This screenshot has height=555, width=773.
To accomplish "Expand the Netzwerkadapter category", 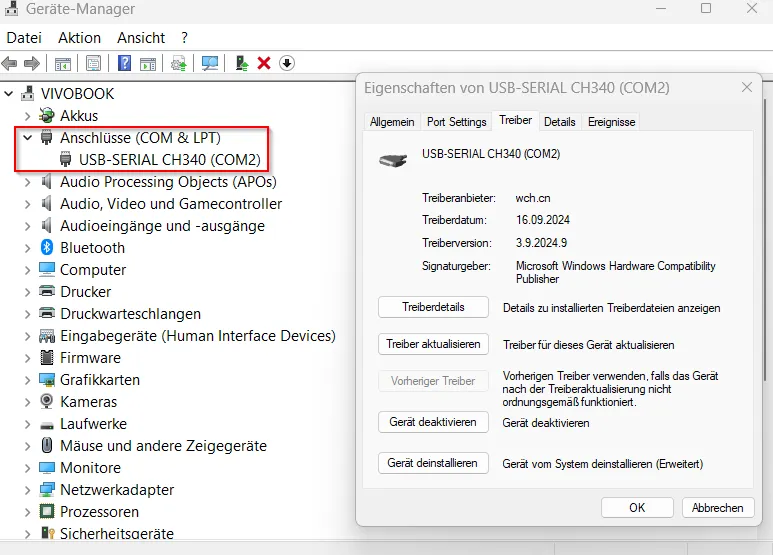I will click(x=28, y=490).
